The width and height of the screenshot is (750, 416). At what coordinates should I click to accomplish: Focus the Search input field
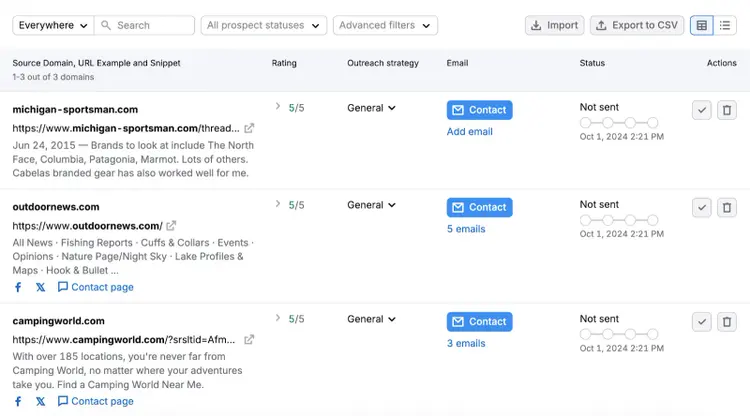point(144,25)
